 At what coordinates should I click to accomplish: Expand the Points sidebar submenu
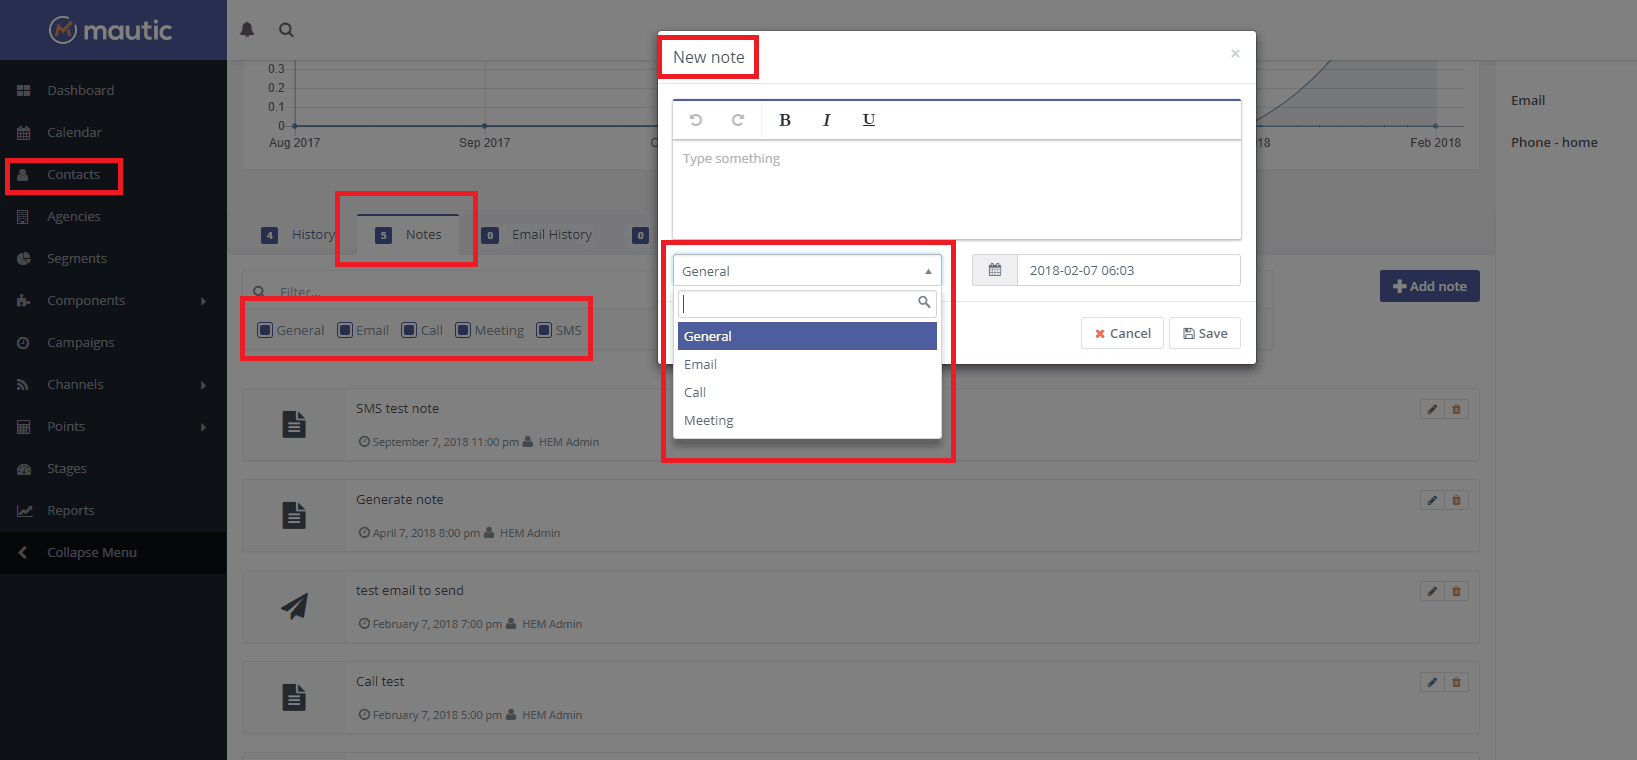coord(203,427)
